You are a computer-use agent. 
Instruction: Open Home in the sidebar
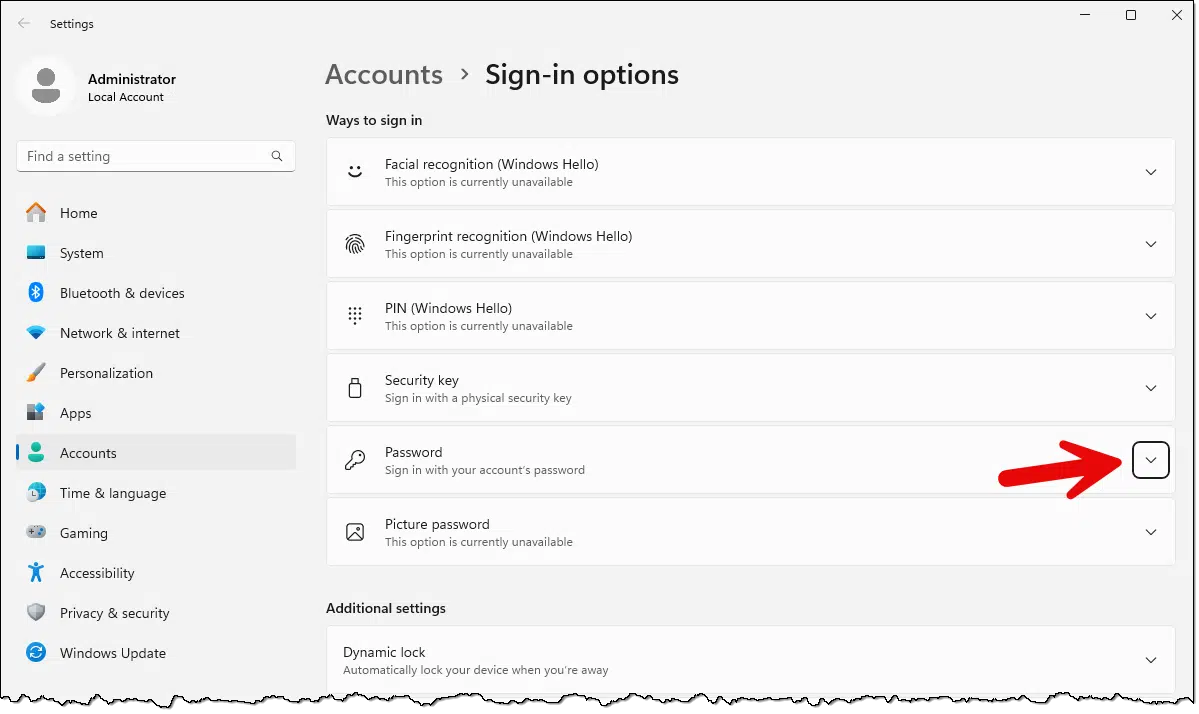click(156, 213)
